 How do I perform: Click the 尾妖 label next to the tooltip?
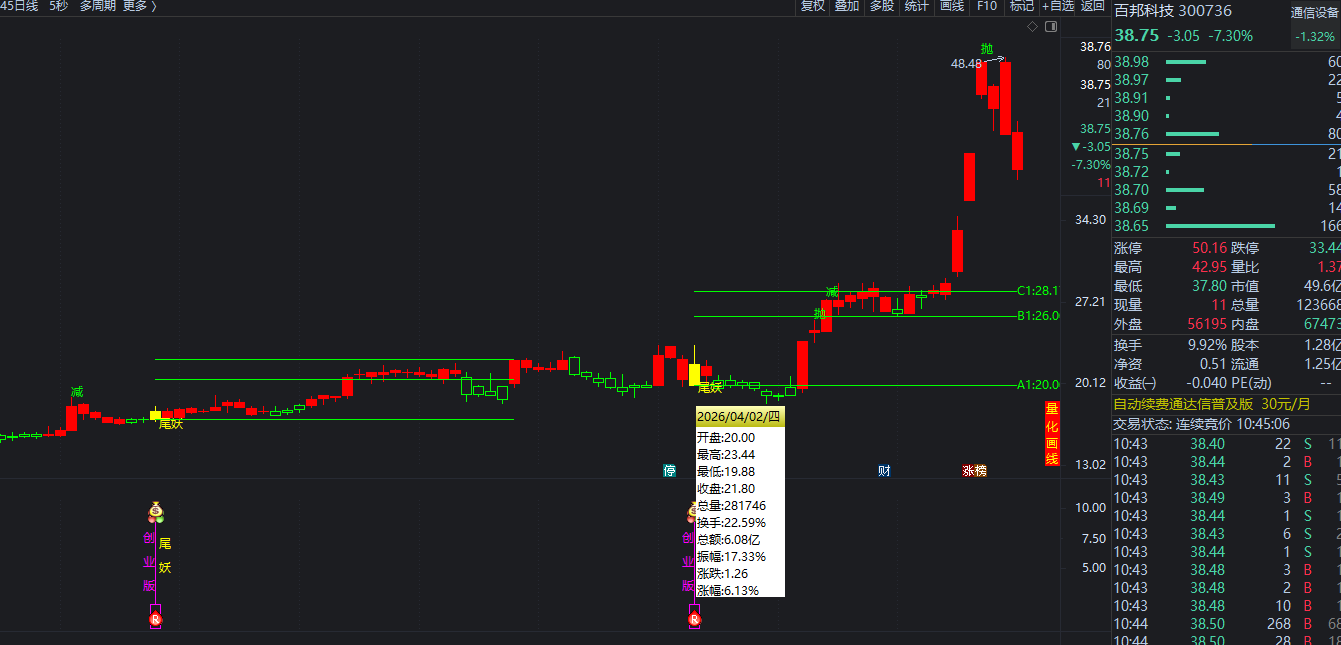[709, 388]
